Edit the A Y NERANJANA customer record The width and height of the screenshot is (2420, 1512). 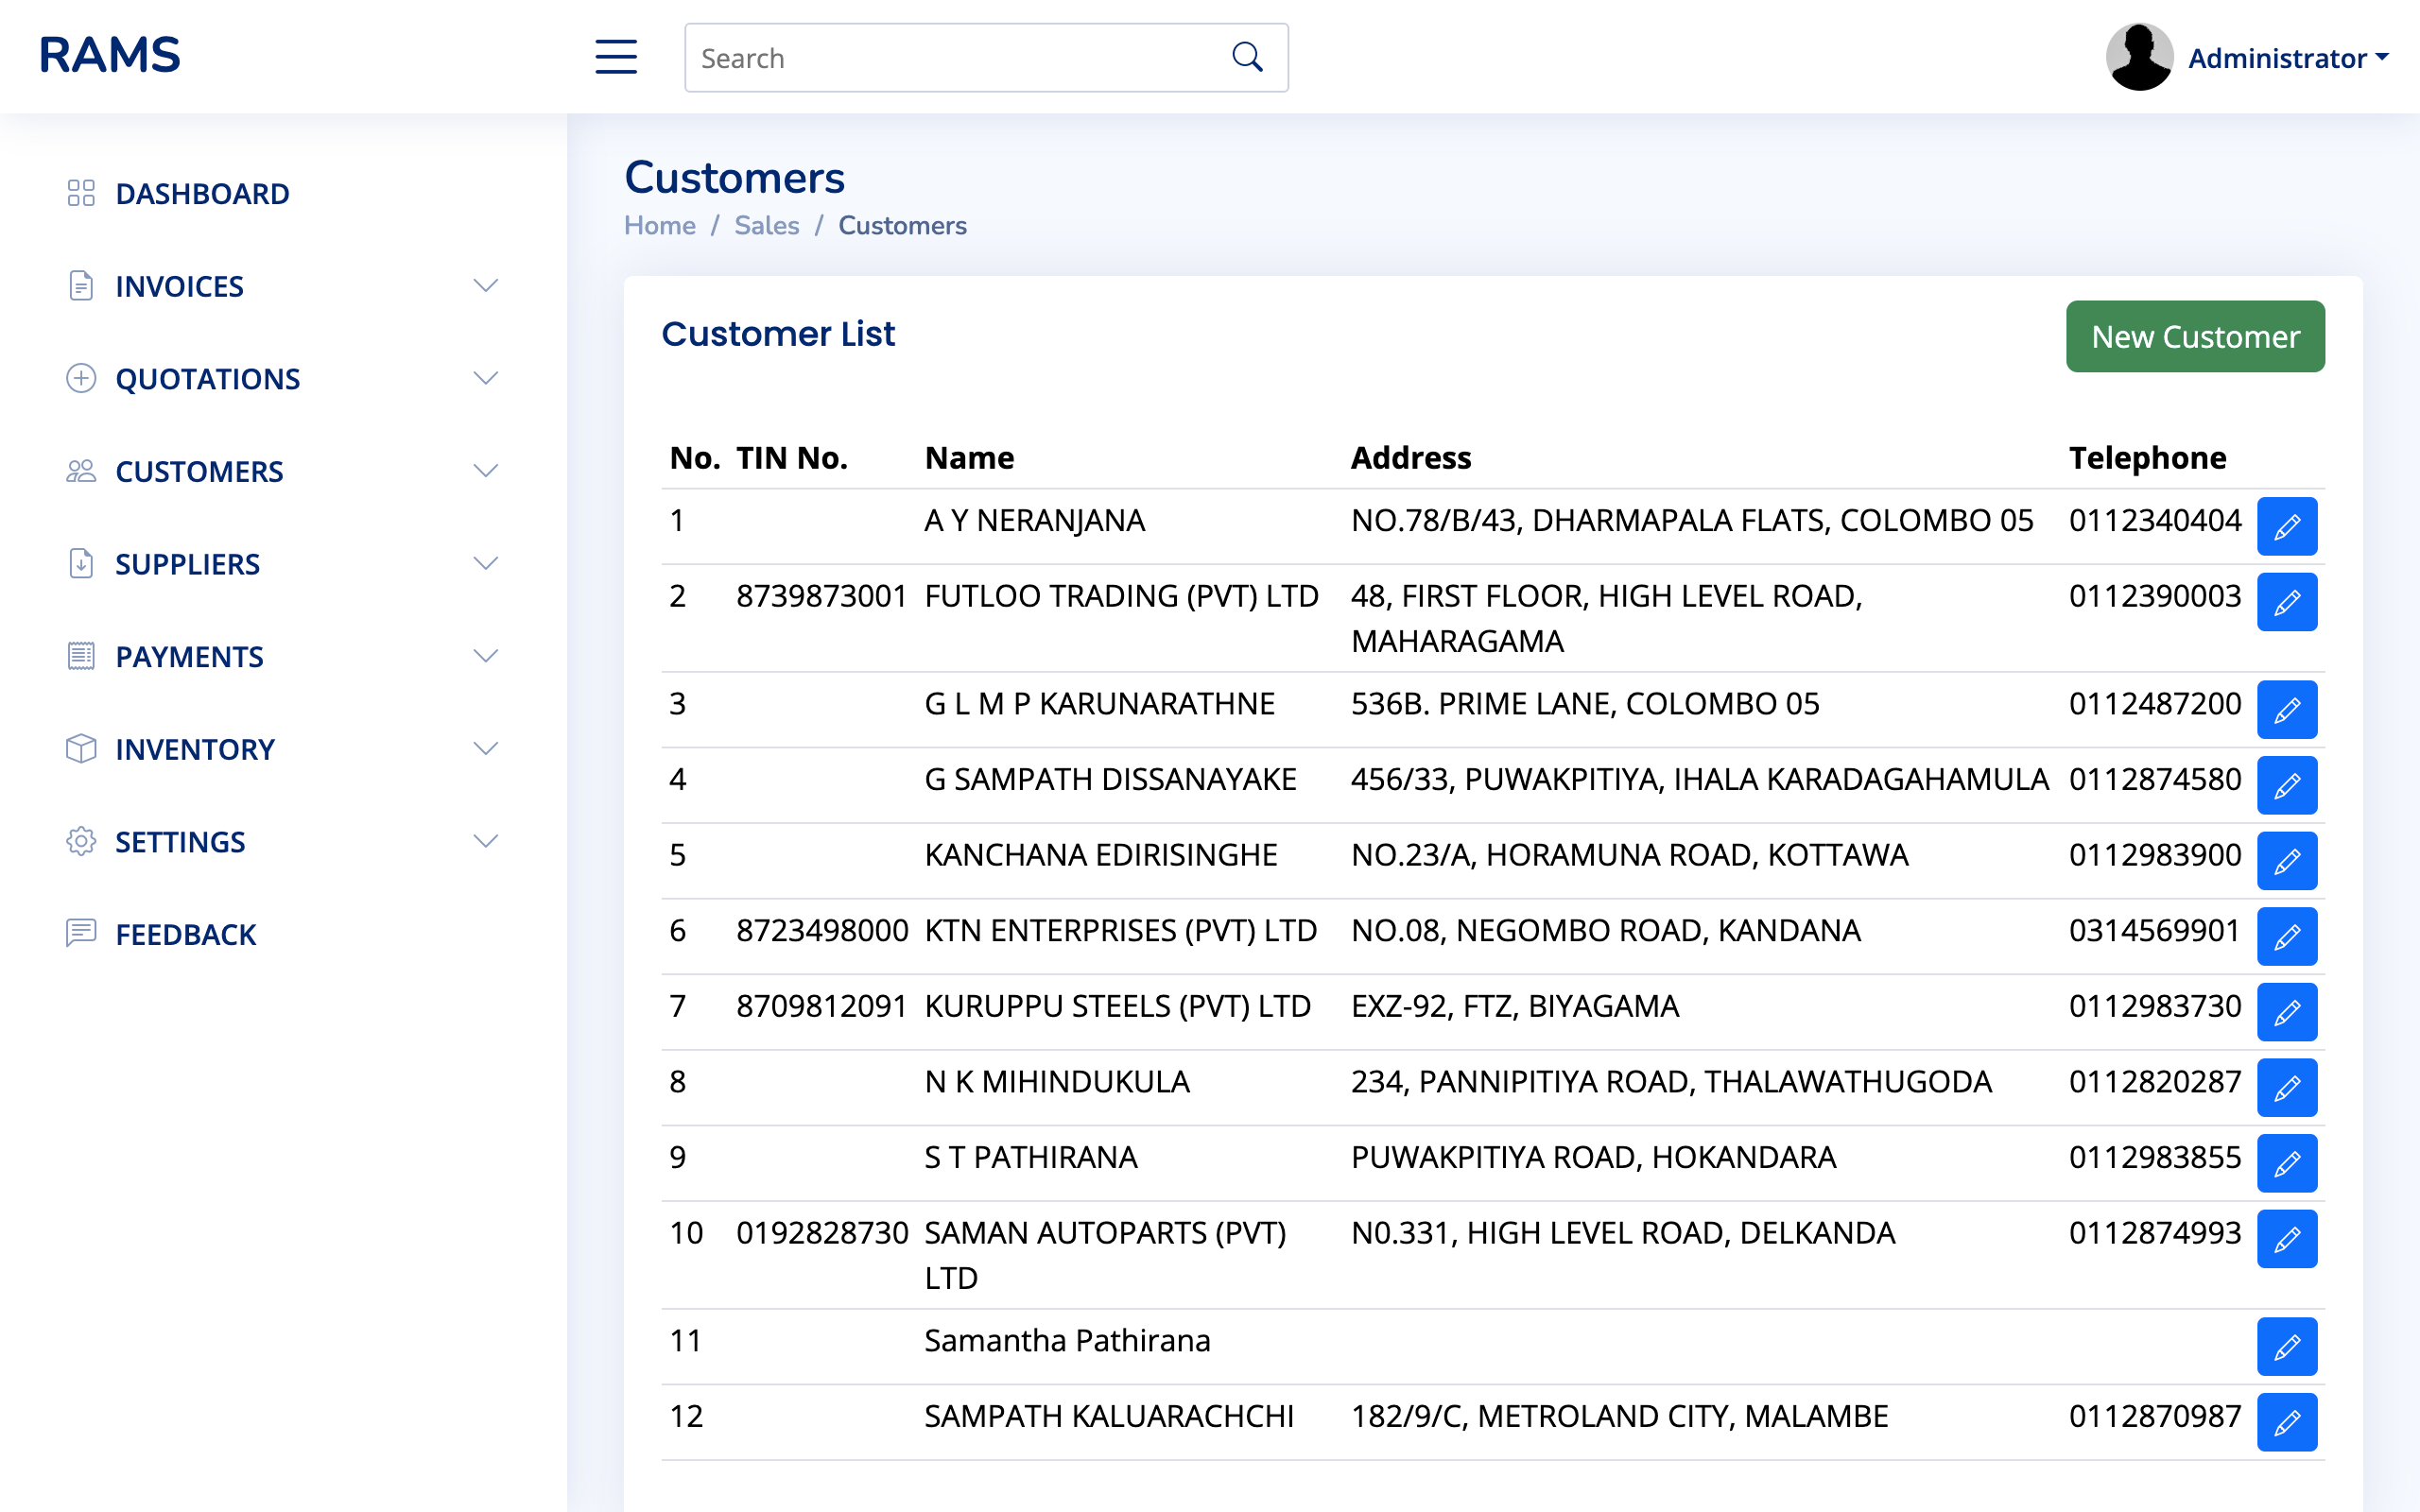coord(2288,526)
